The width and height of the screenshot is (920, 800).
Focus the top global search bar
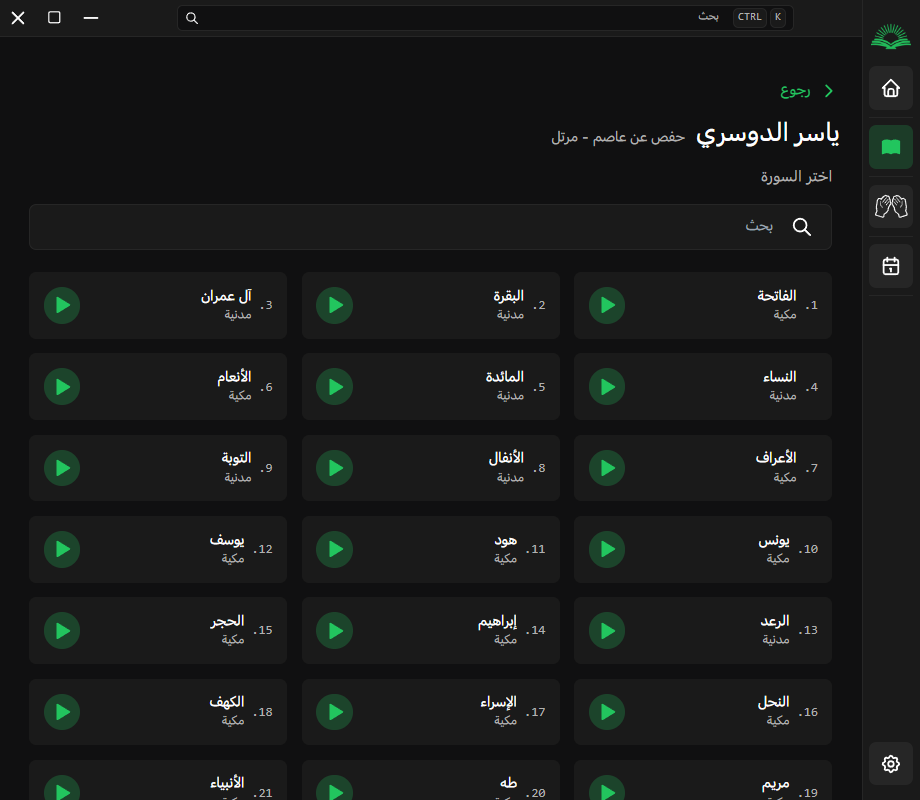(485, 18)
